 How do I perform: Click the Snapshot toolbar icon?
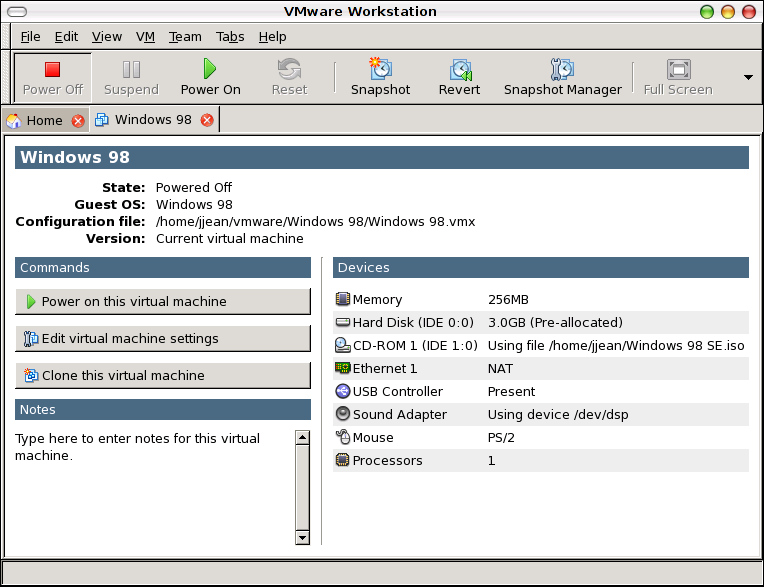pyautogui.click(x=380, y=69)
